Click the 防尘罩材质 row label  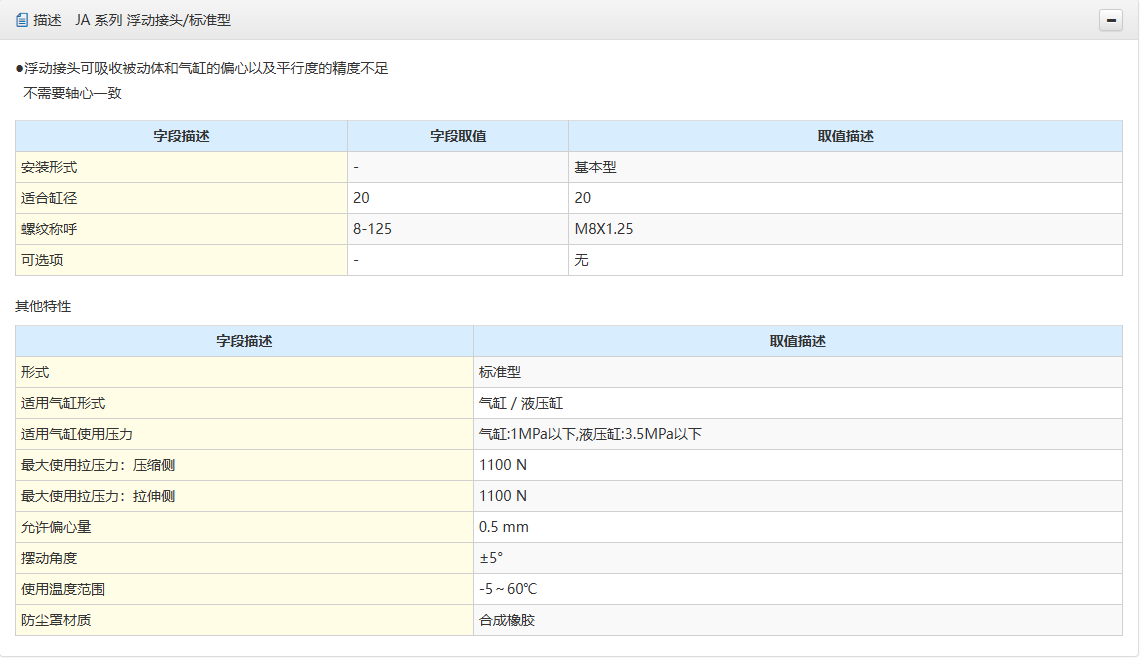(x=56, y=620)
